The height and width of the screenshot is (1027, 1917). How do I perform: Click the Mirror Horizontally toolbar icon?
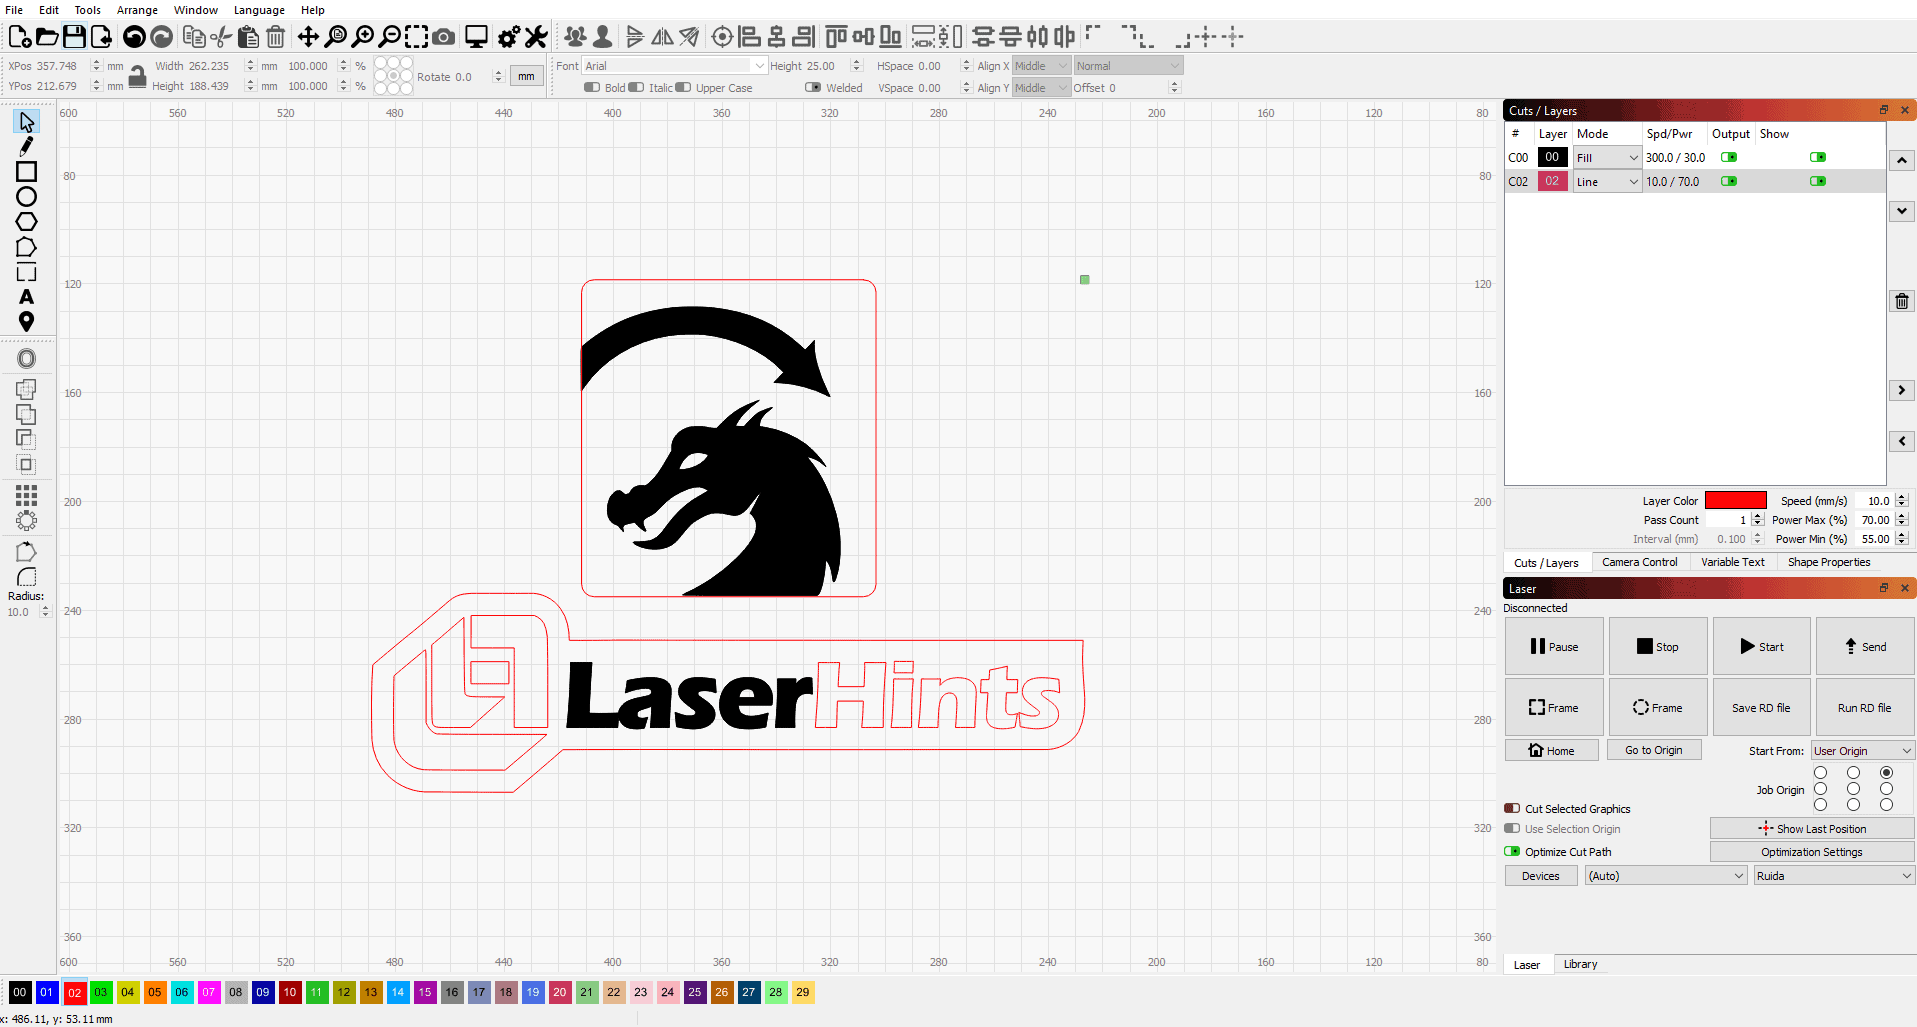point(661,36)
